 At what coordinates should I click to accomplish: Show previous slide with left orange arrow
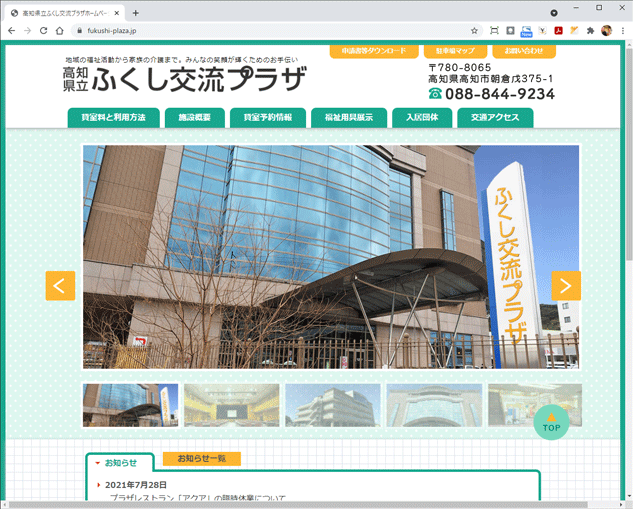tap(60, 286)
